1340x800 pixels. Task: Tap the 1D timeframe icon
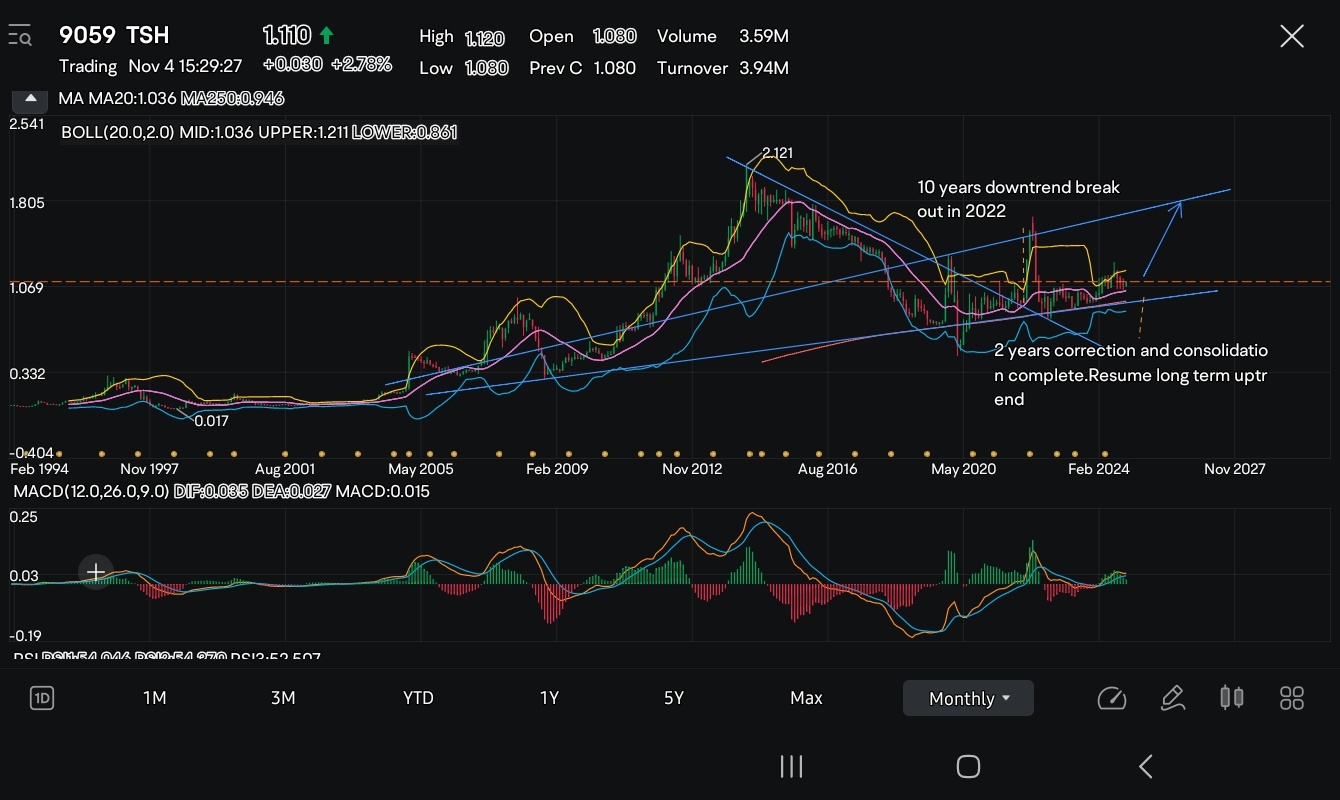[41, 698]
